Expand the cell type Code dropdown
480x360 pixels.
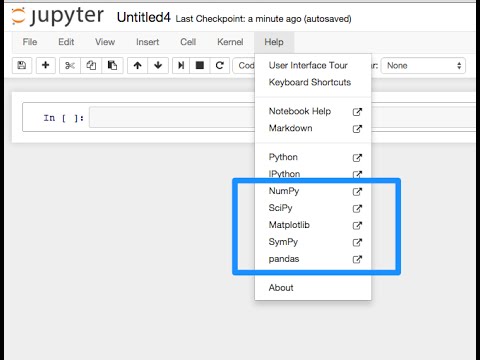point(244,65)
